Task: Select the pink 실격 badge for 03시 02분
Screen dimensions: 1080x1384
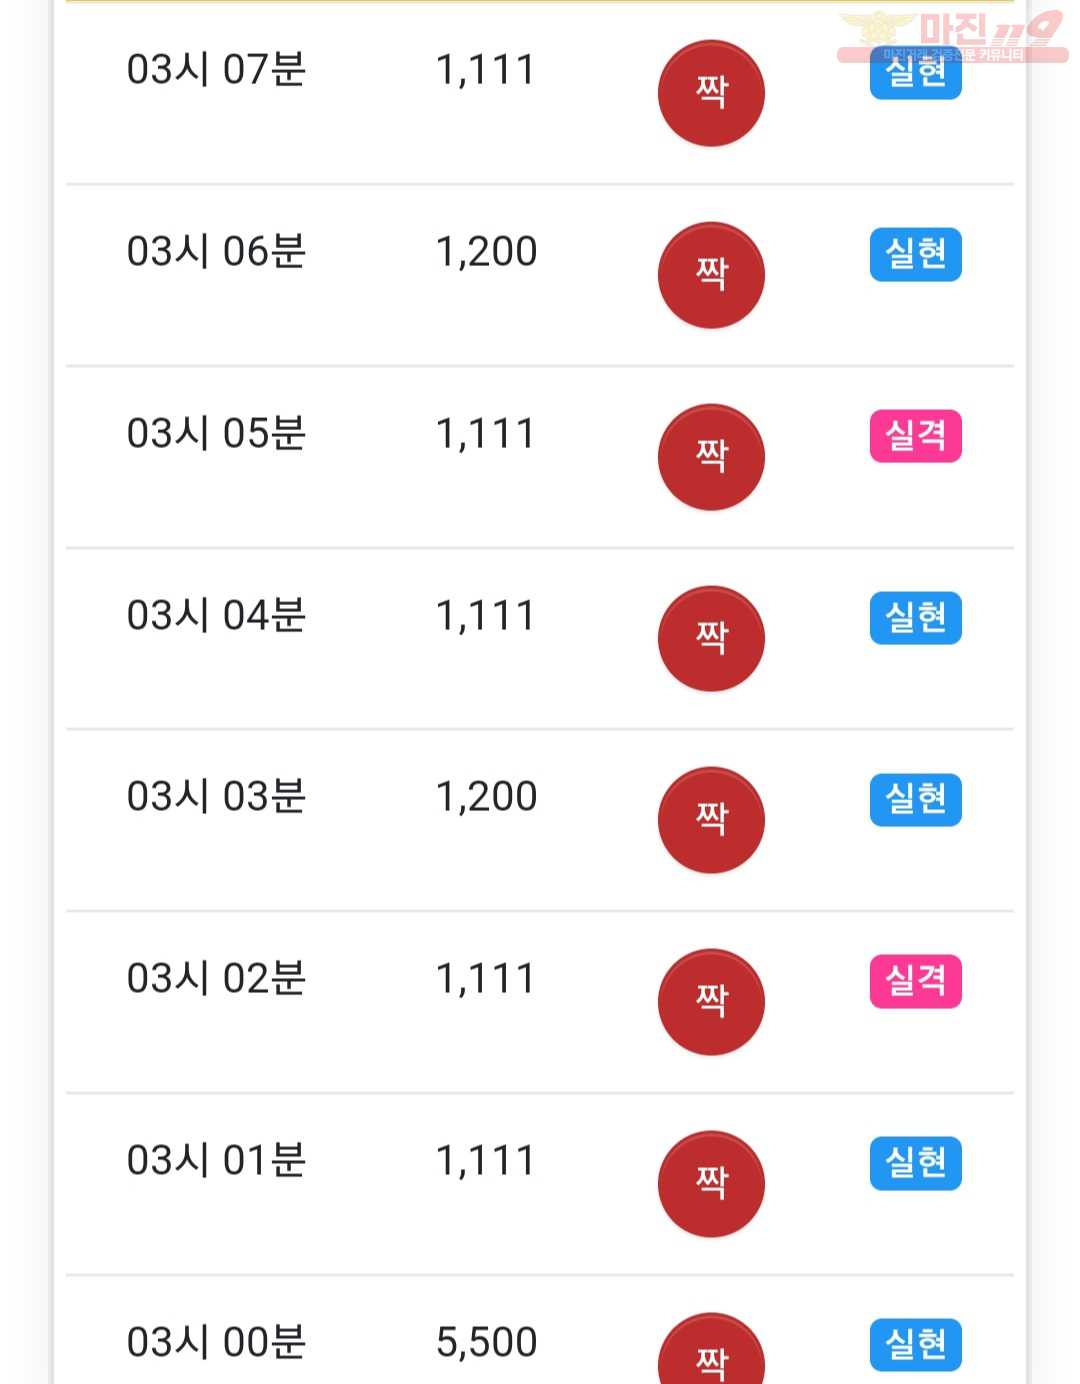Action: 916,981
